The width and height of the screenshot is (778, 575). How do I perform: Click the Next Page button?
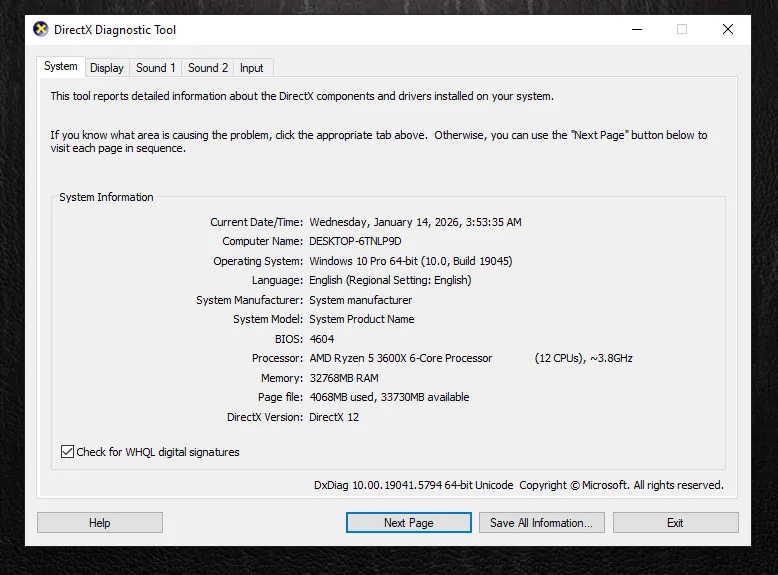tap(408, 523)
